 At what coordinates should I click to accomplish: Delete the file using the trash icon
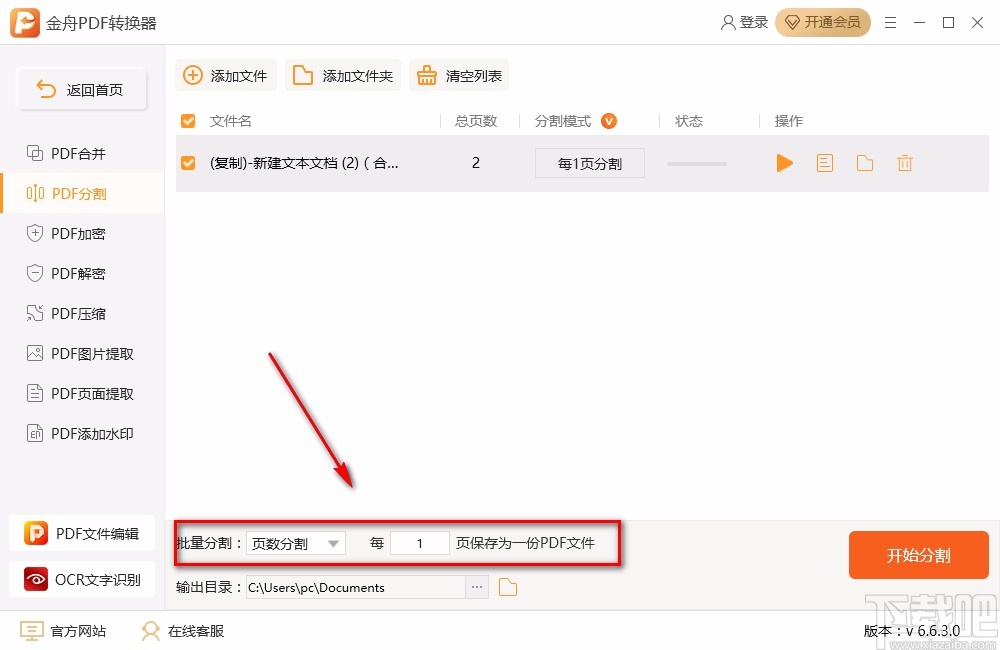(905, 163)
